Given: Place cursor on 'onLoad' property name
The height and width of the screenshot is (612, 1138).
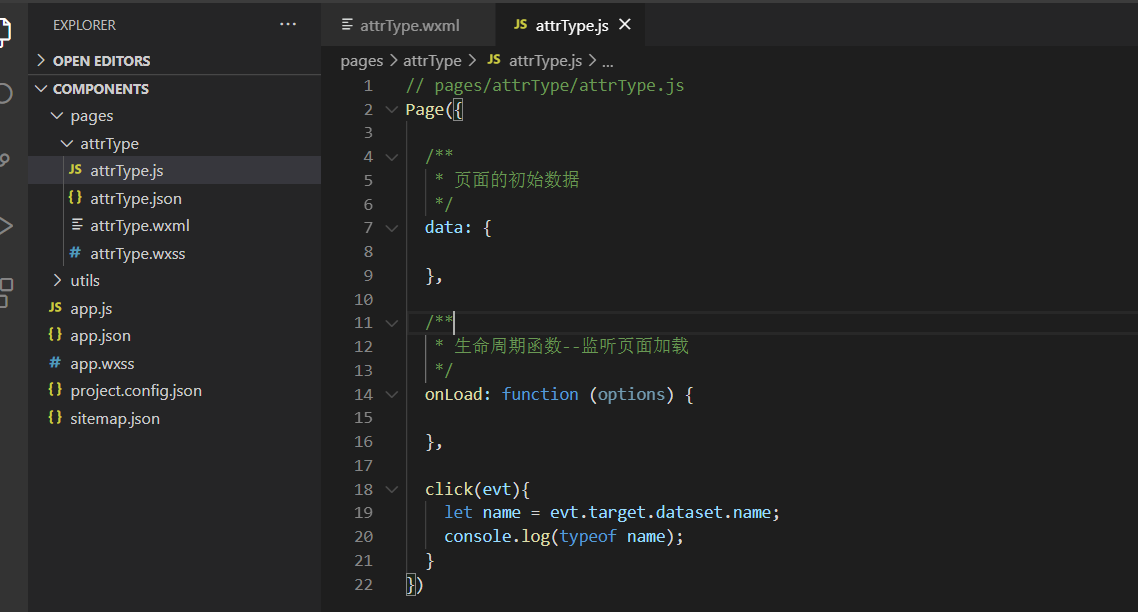Looking at the screenshot, I should [454, 394].
